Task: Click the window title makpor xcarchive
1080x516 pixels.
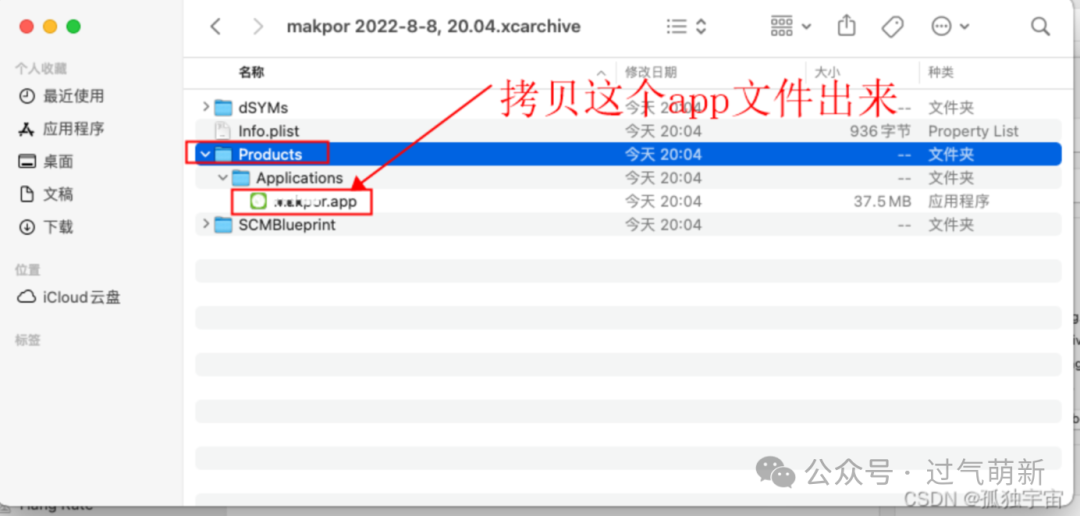Action: pos(434,27)
